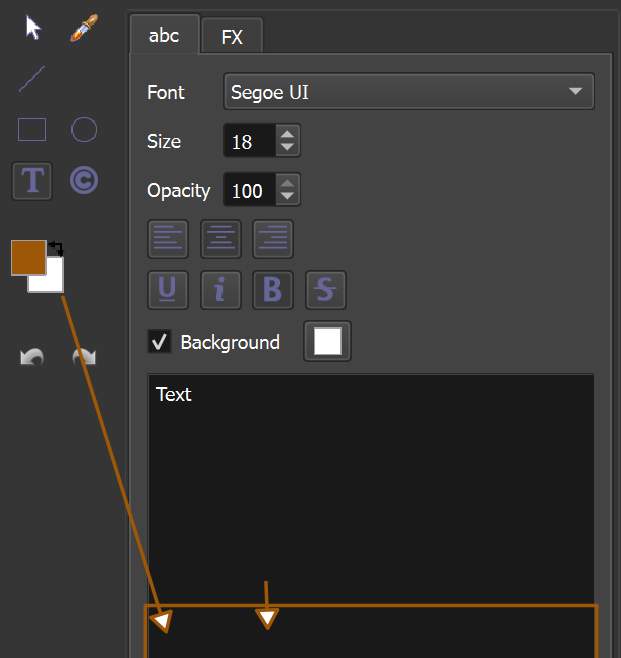Decrease the Size value
The image size is (621, 658).
(287, 147)
